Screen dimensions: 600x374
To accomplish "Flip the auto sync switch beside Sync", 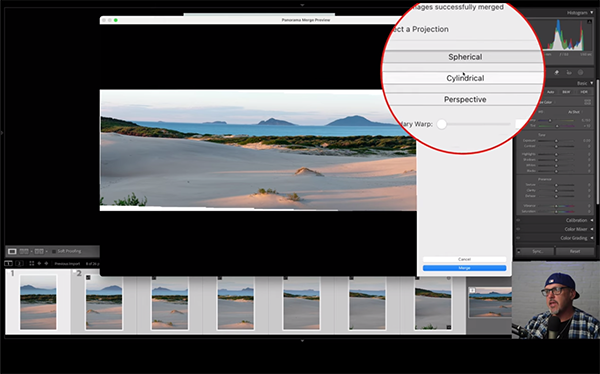I will pos(519,251).
